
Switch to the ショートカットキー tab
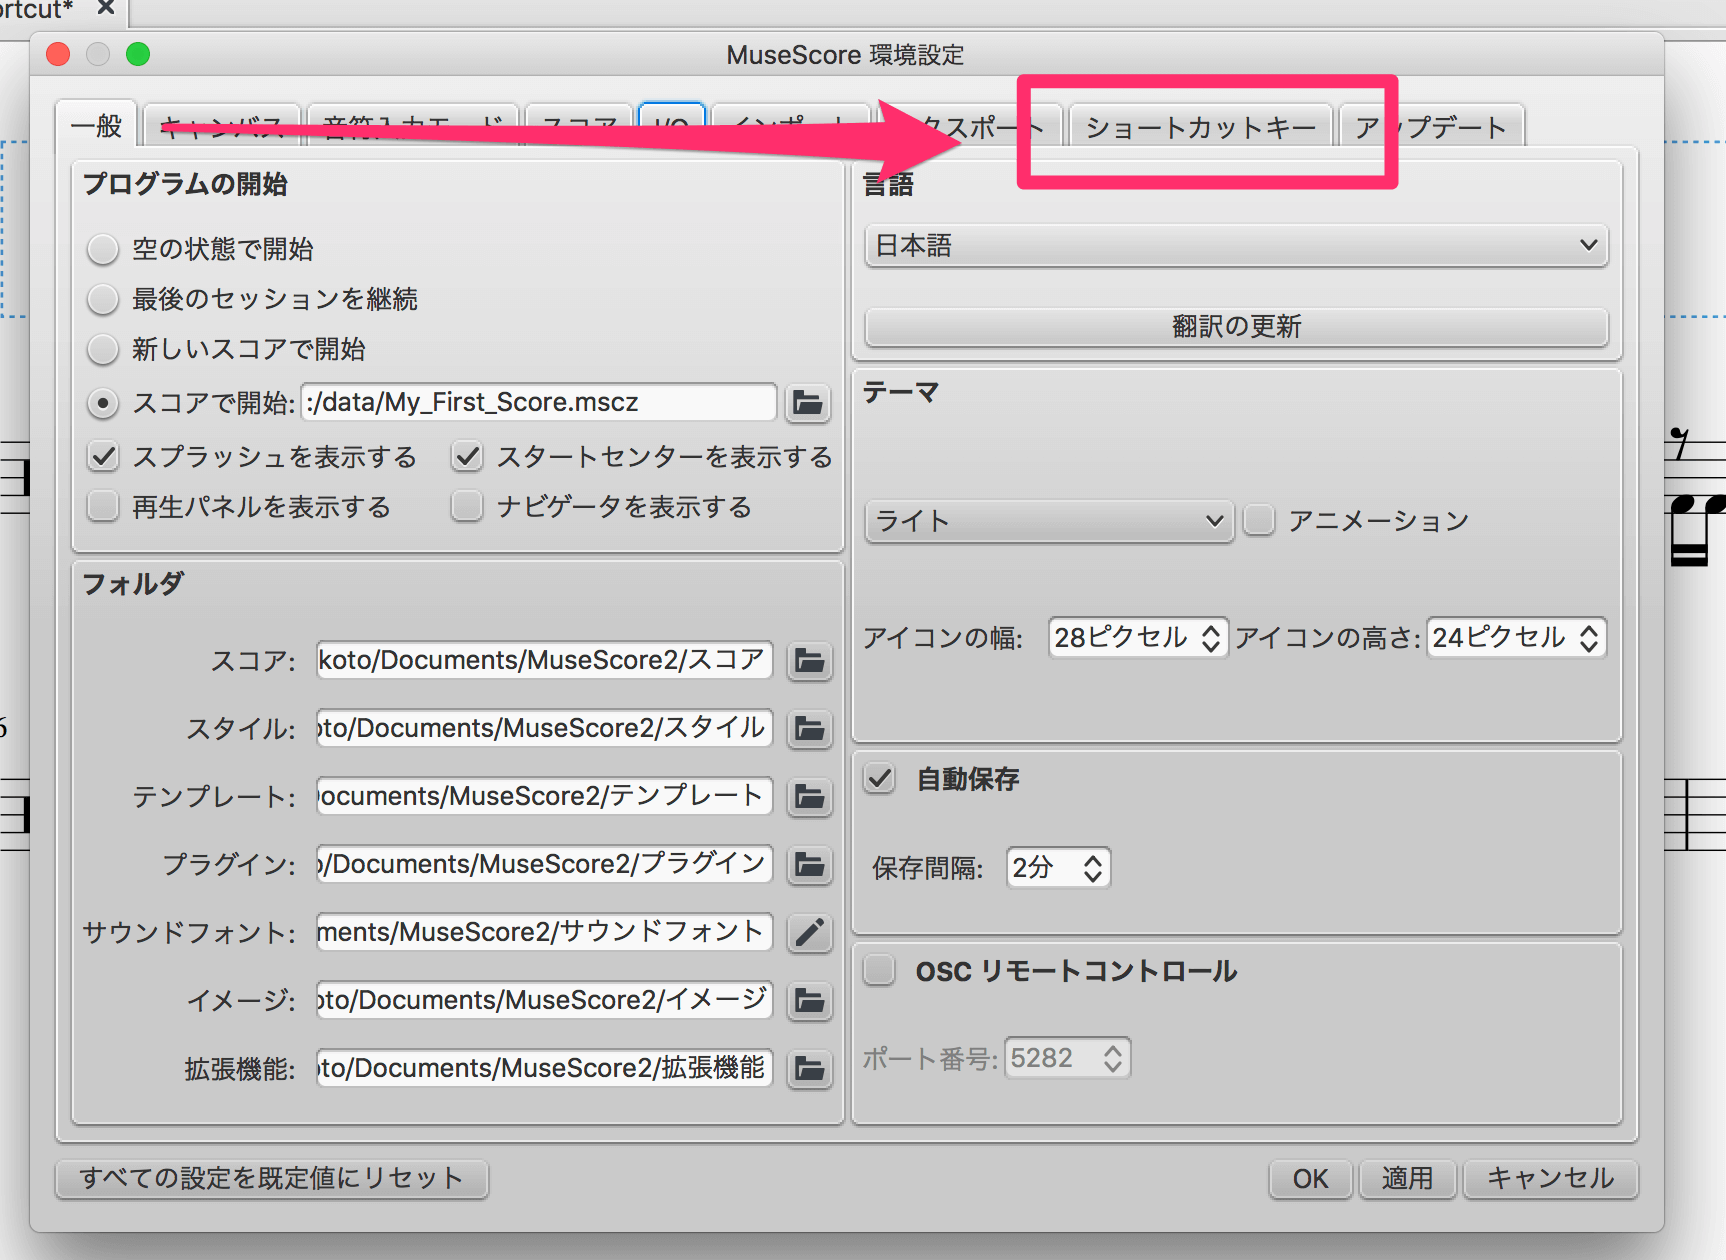[1200, 127]
